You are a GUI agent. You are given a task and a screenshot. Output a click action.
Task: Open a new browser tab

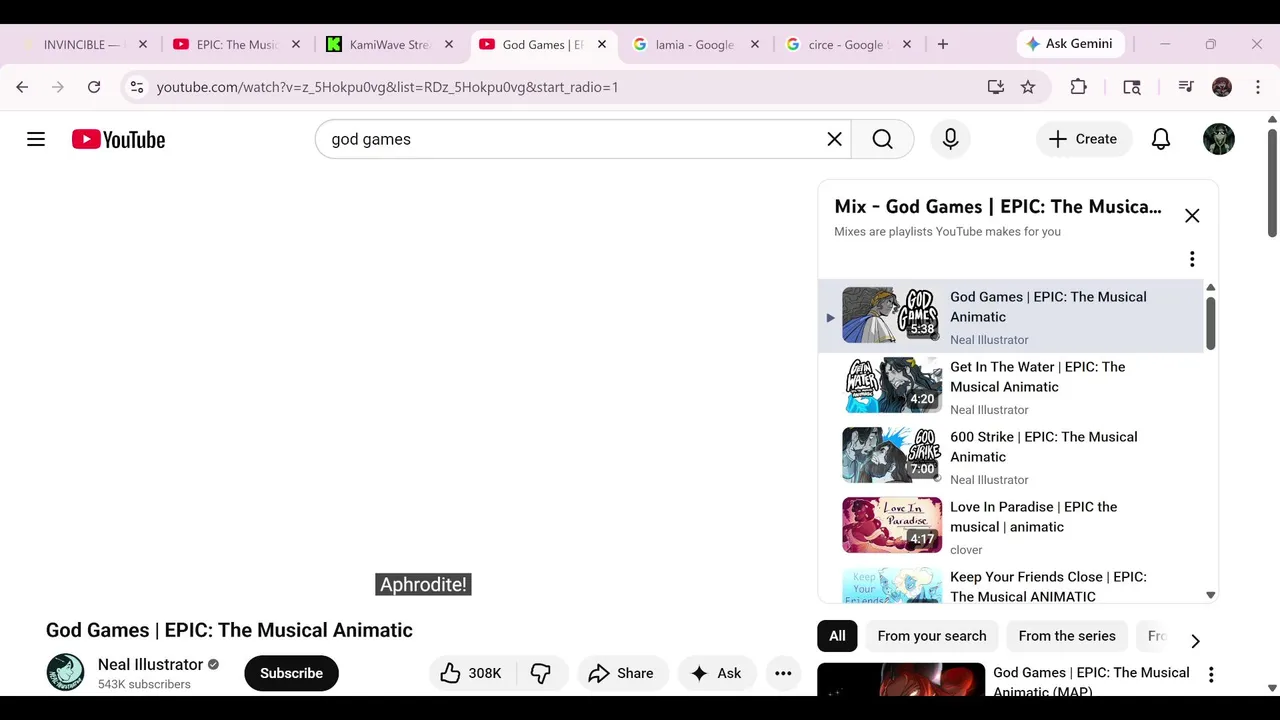click(942, 44)
